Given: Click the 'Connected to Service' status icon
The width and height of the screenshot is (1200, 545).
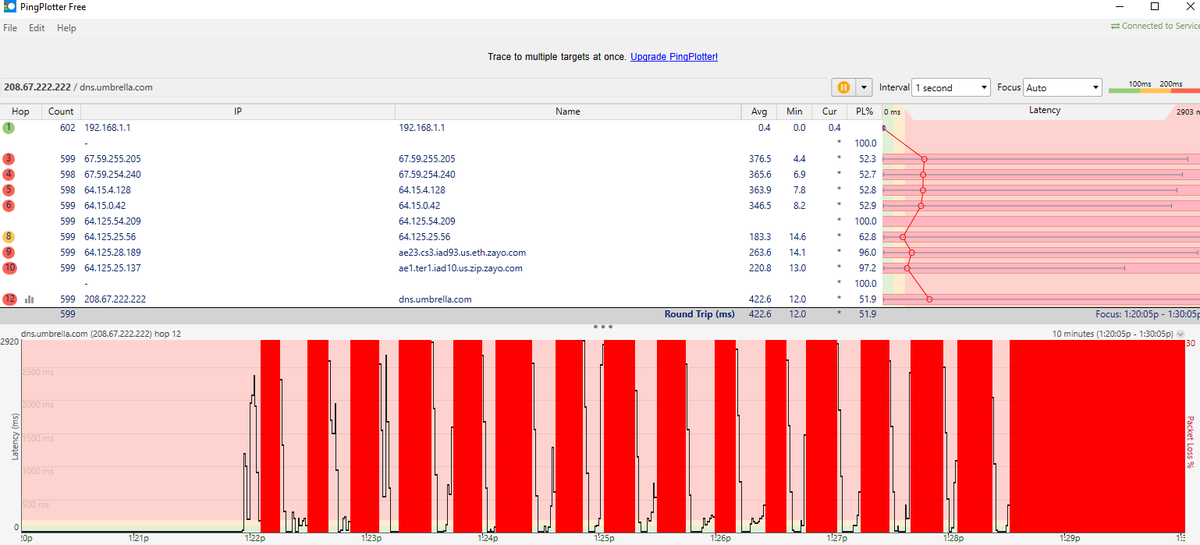Looking at the screenshot, I should pyautogui.click(x=1115, y=26).
